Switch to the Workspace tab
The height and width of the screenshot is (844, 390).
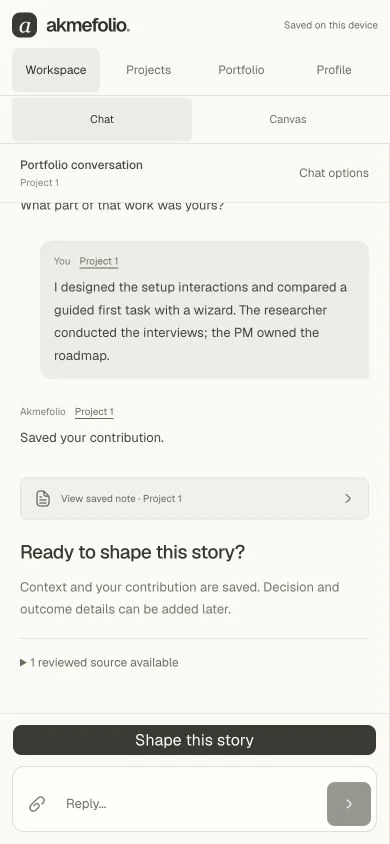(x=56, y=70)
